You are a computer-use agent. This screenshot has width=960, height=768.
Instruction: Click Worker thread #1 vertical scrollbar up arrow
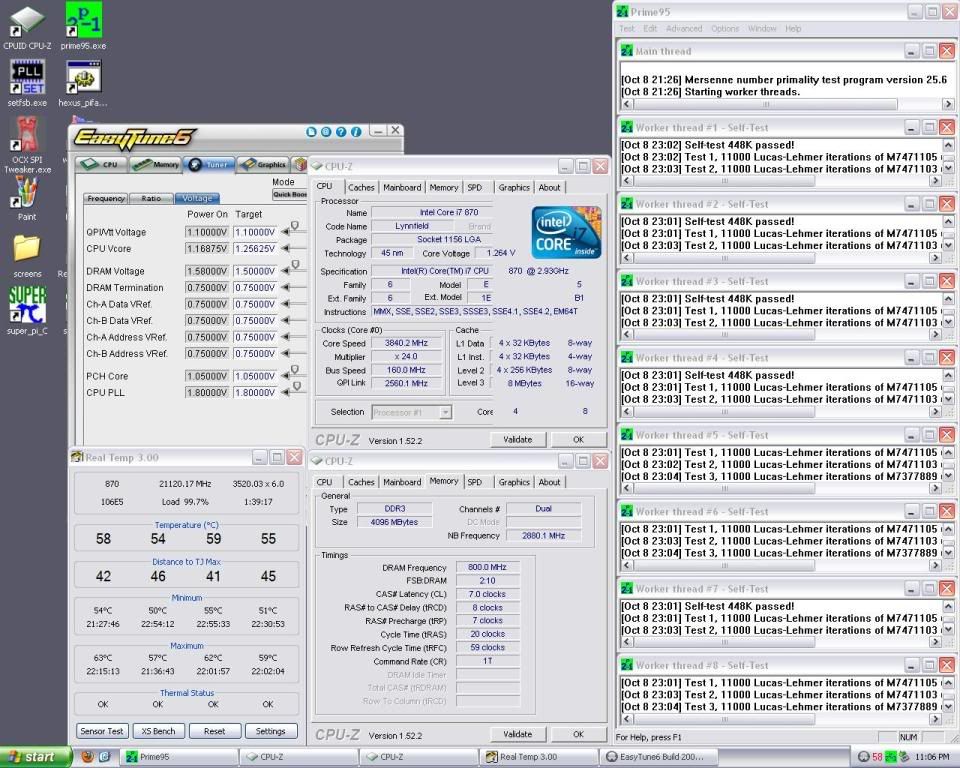[x=948, y=145]
